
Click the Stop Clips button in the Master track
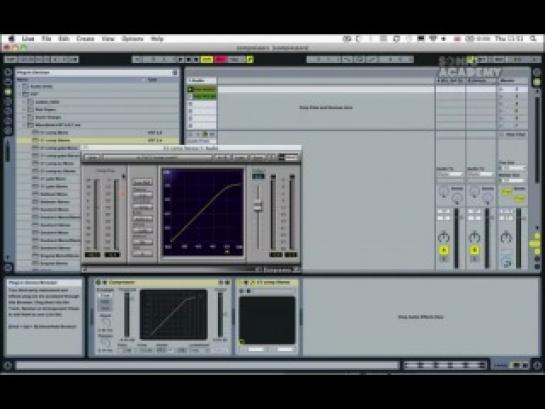point(513,134)
